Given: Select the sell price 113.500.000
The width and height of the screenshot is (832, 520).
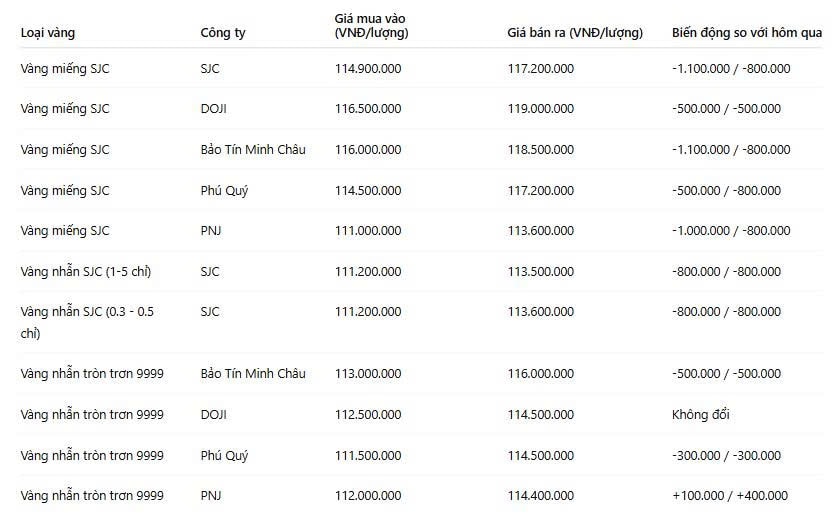Looking at the screenshot, I should click(x=541, y=272).
